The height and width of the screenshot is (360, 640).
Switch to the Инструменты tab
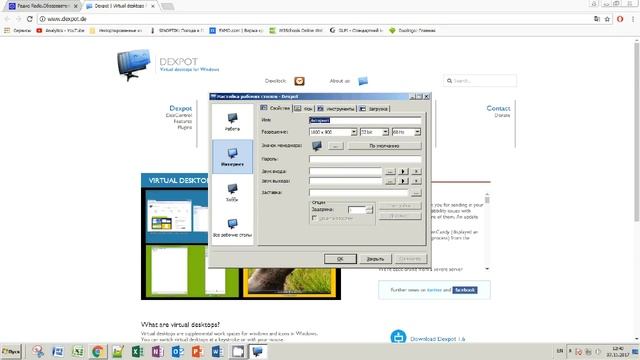pyautogui.click(x=336, y=109)
